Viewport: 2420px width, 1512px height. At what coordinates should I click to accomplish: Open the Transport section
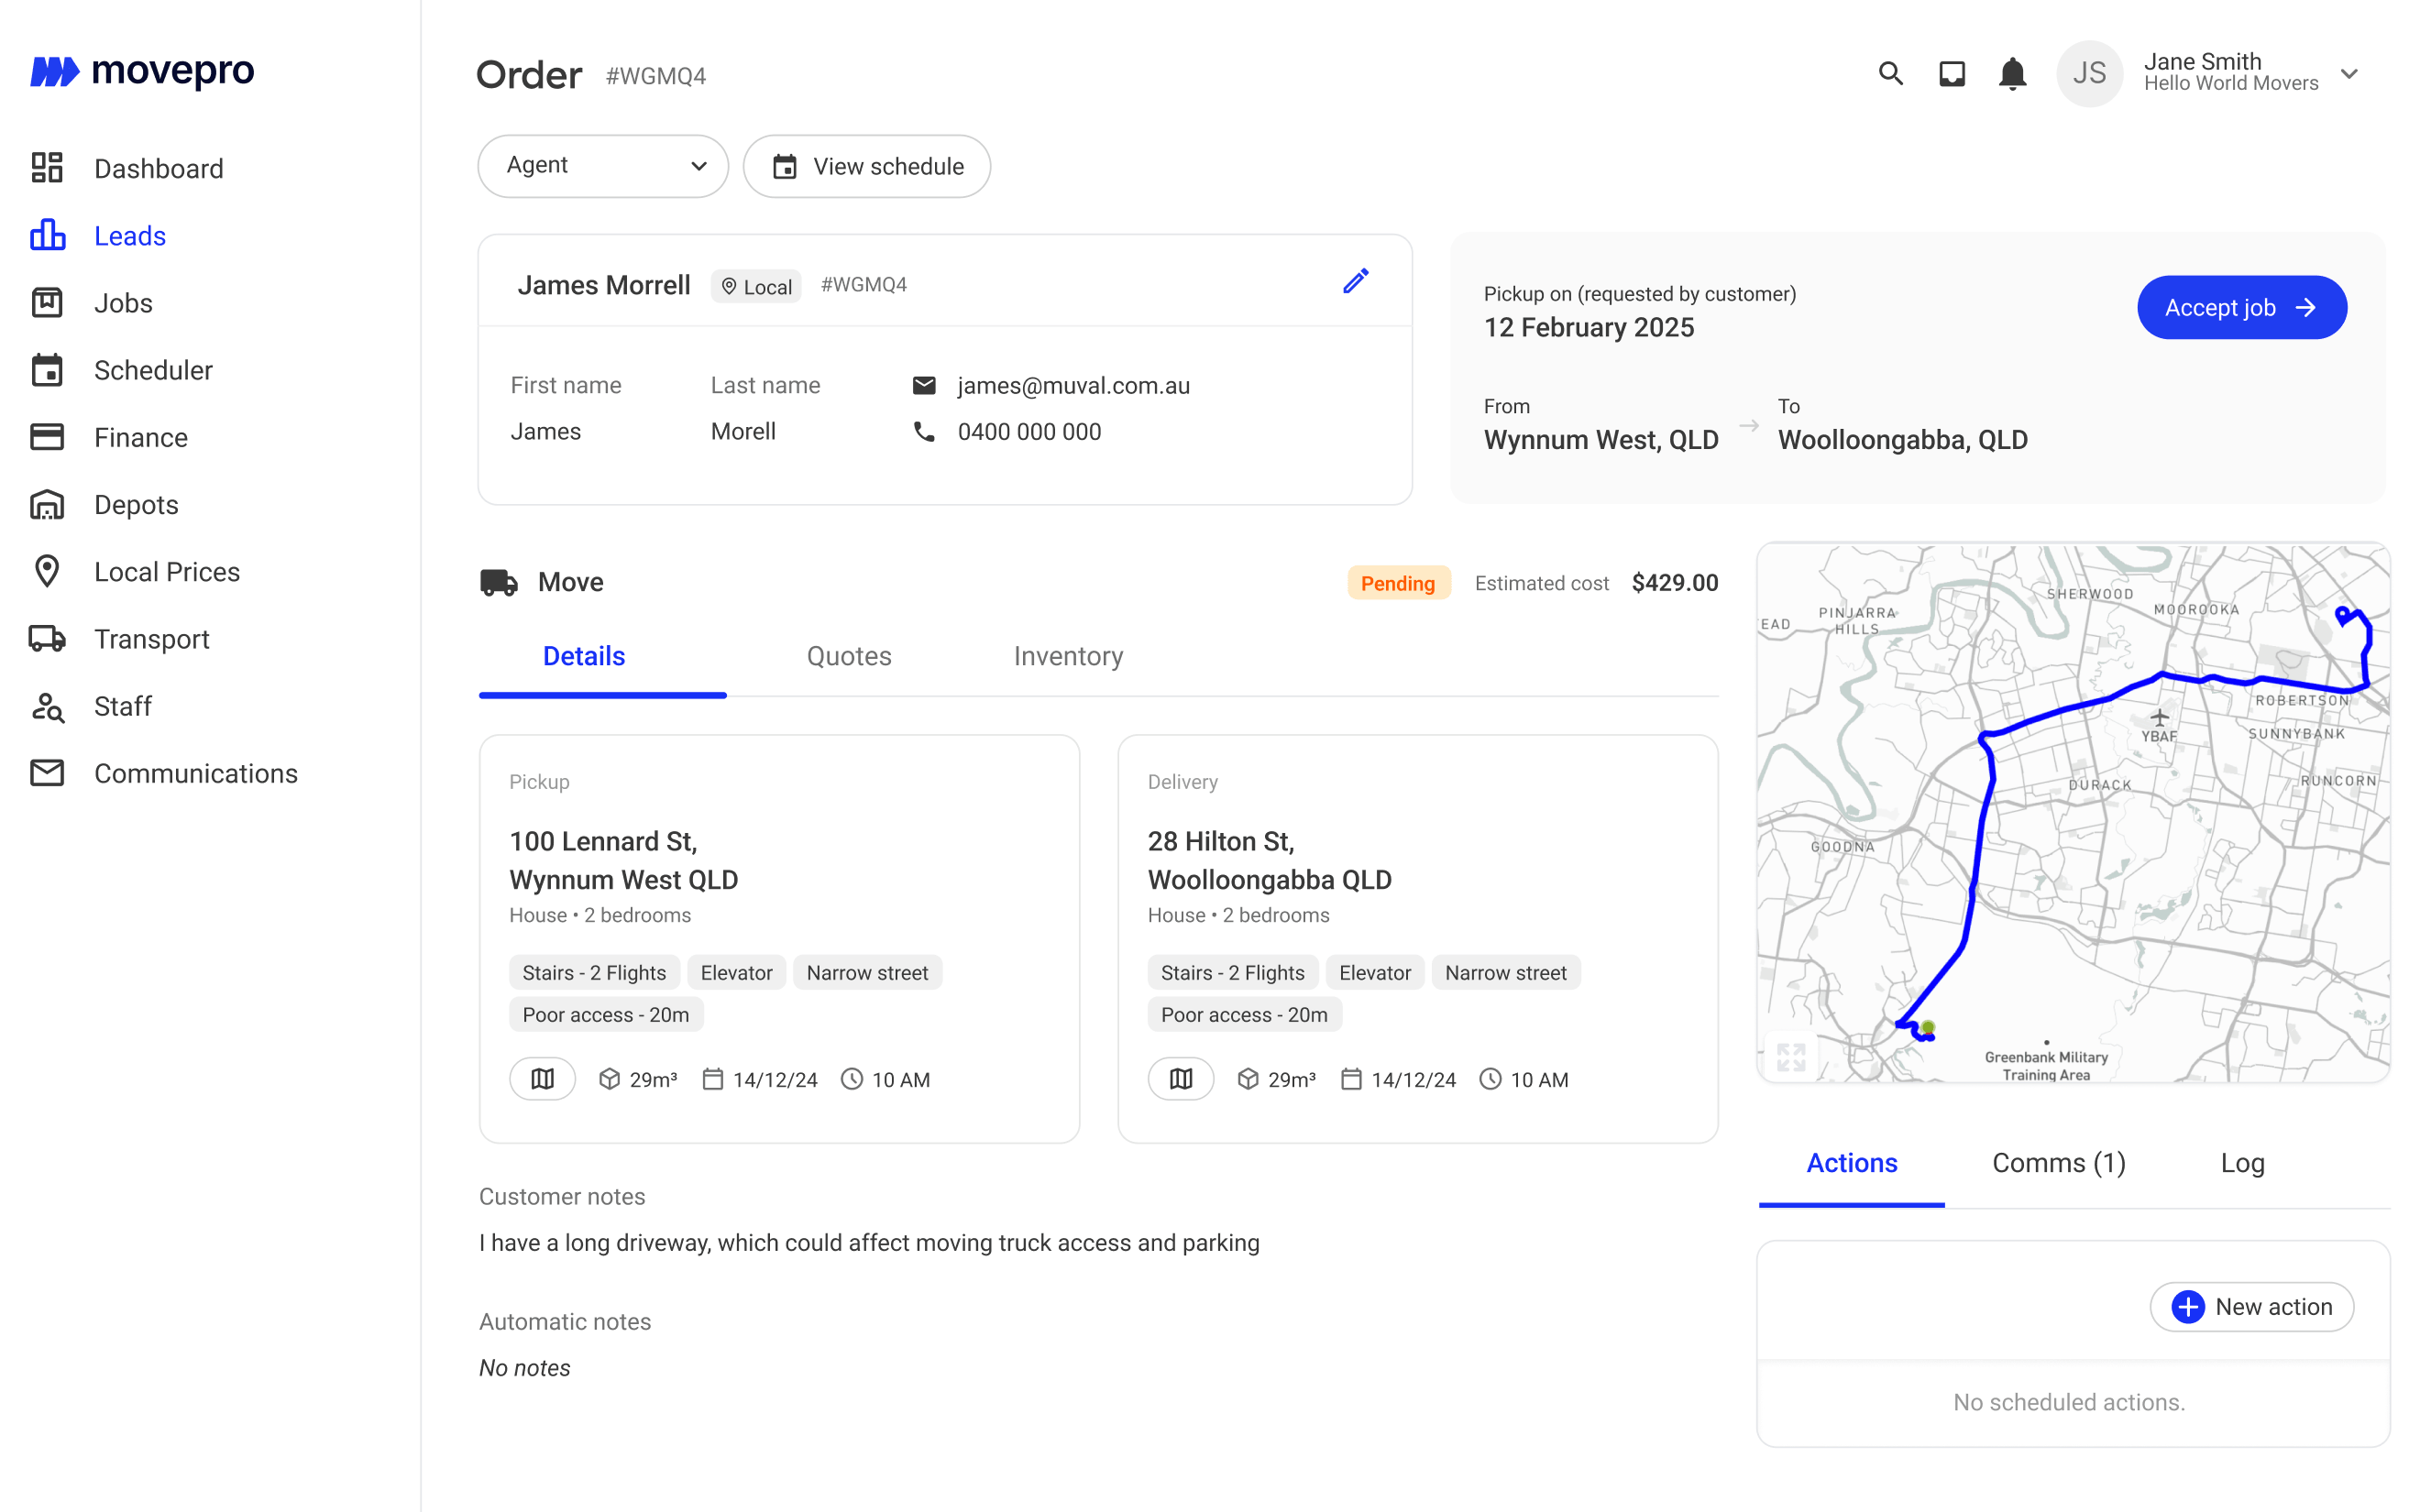(151, 639)
